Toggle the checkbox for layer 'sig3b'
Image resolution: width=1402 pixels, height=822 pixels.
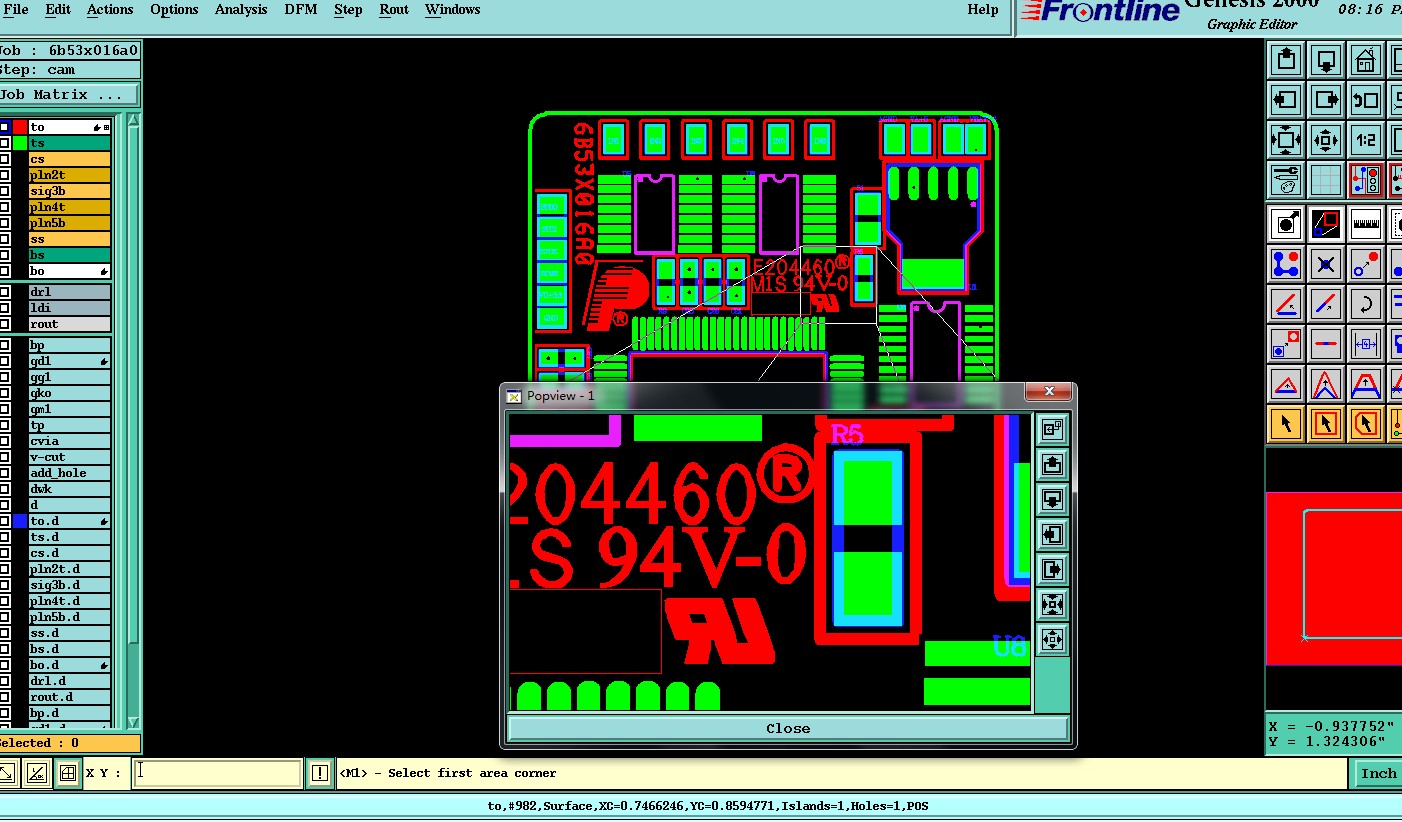coord(5,191)
